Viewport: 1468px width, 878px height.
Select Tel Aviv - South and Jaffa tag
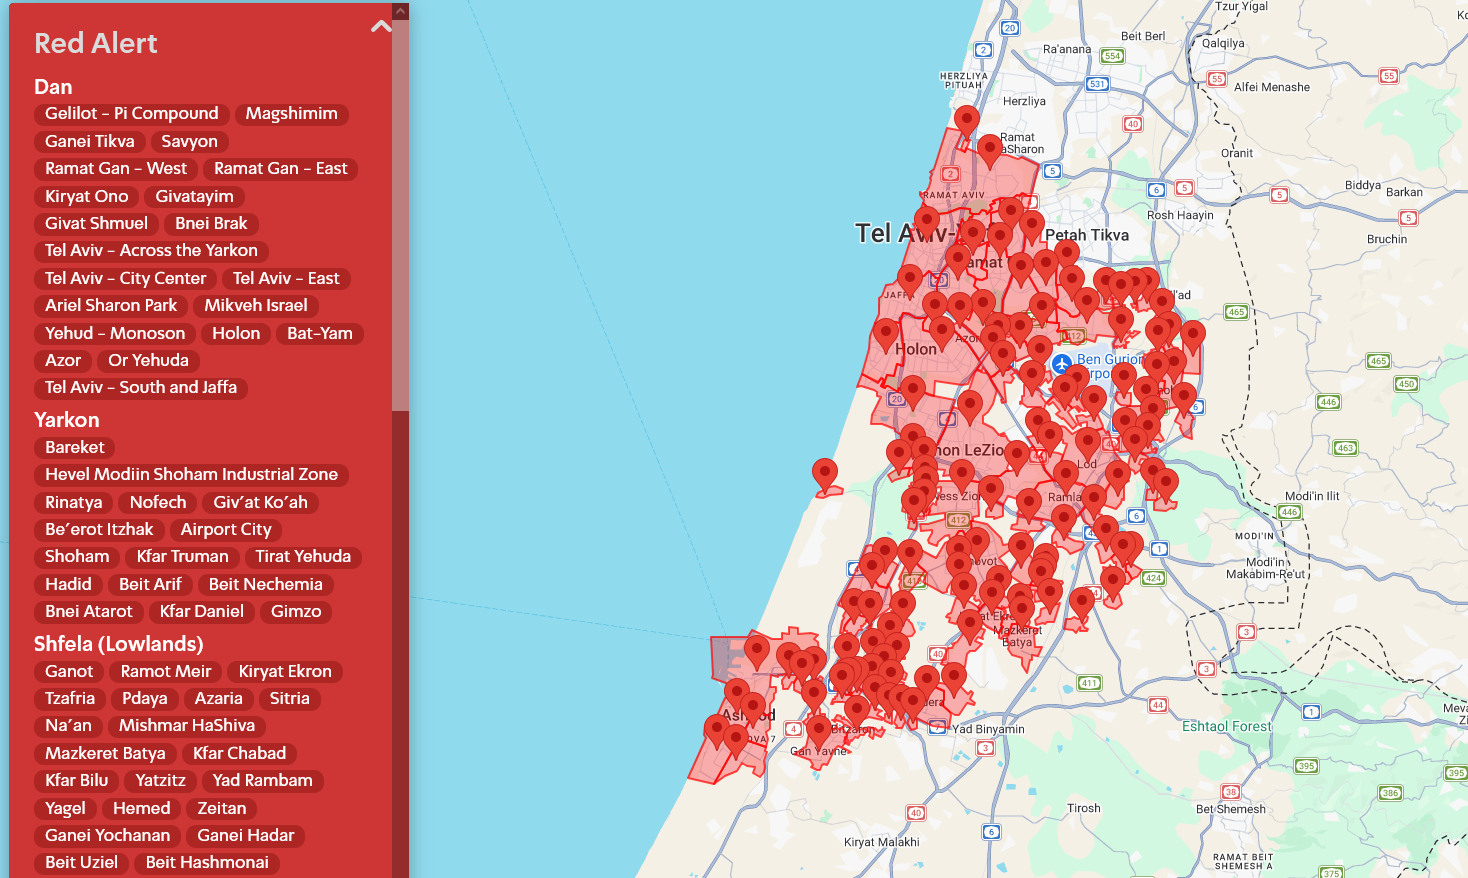pos(141,388)
